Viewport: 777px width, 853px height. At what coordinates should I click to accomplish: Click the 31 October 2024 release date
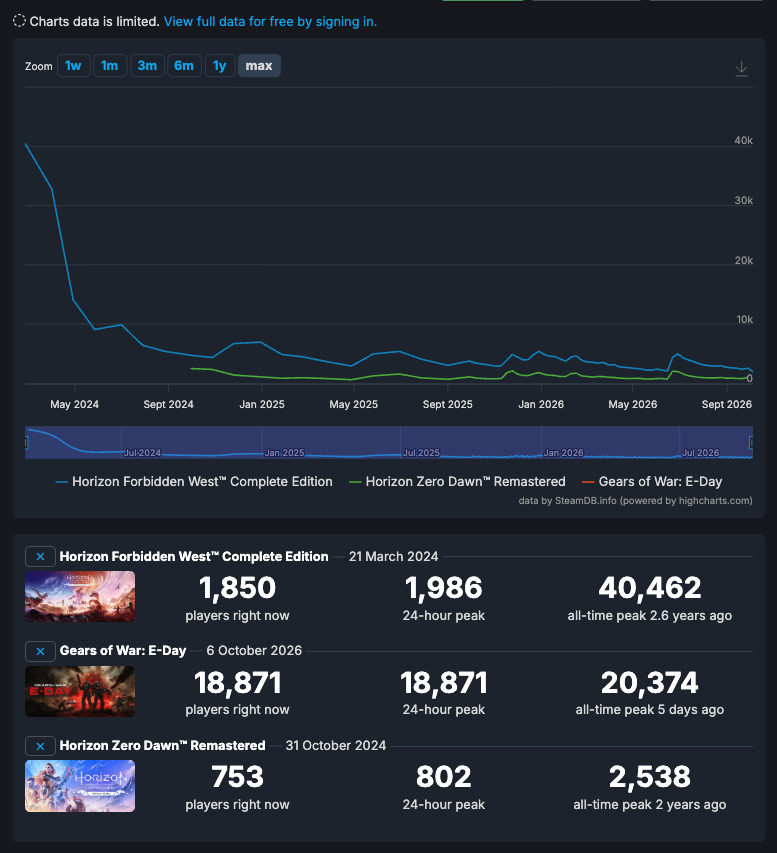point(336,745)
